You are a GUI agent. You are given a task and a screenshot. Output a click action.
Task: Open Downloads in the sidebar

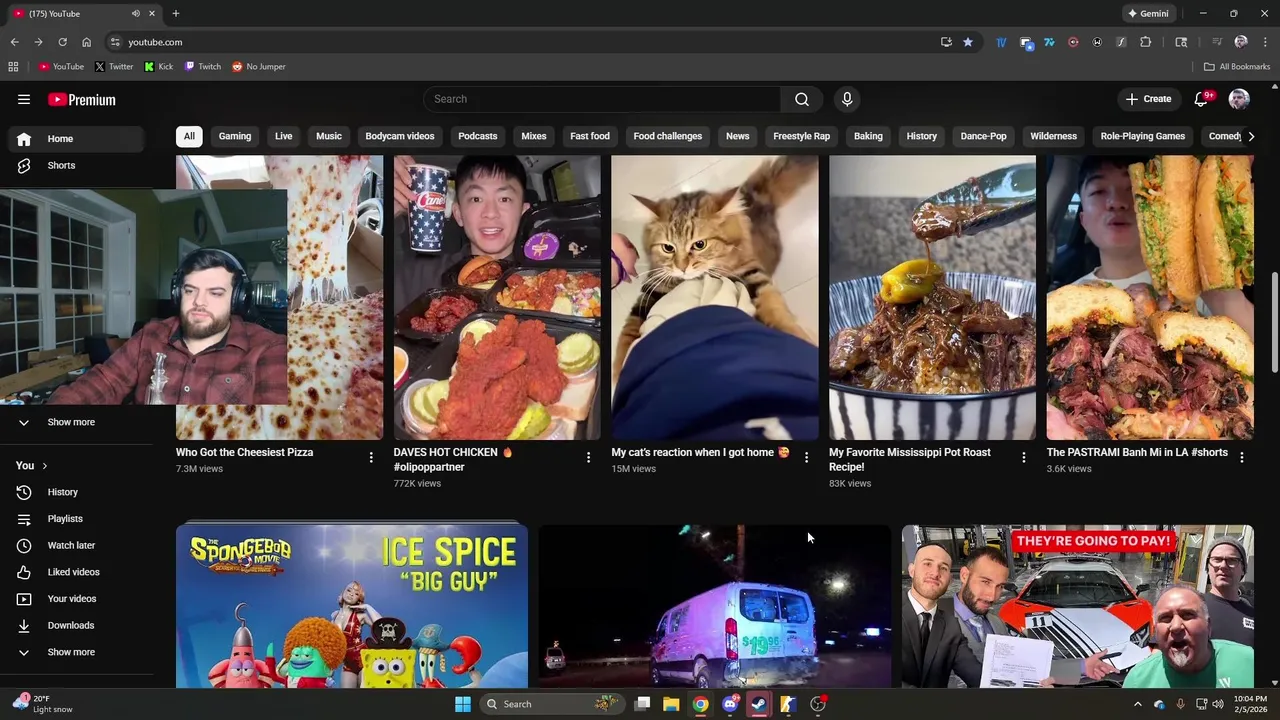tap(76, 625)
